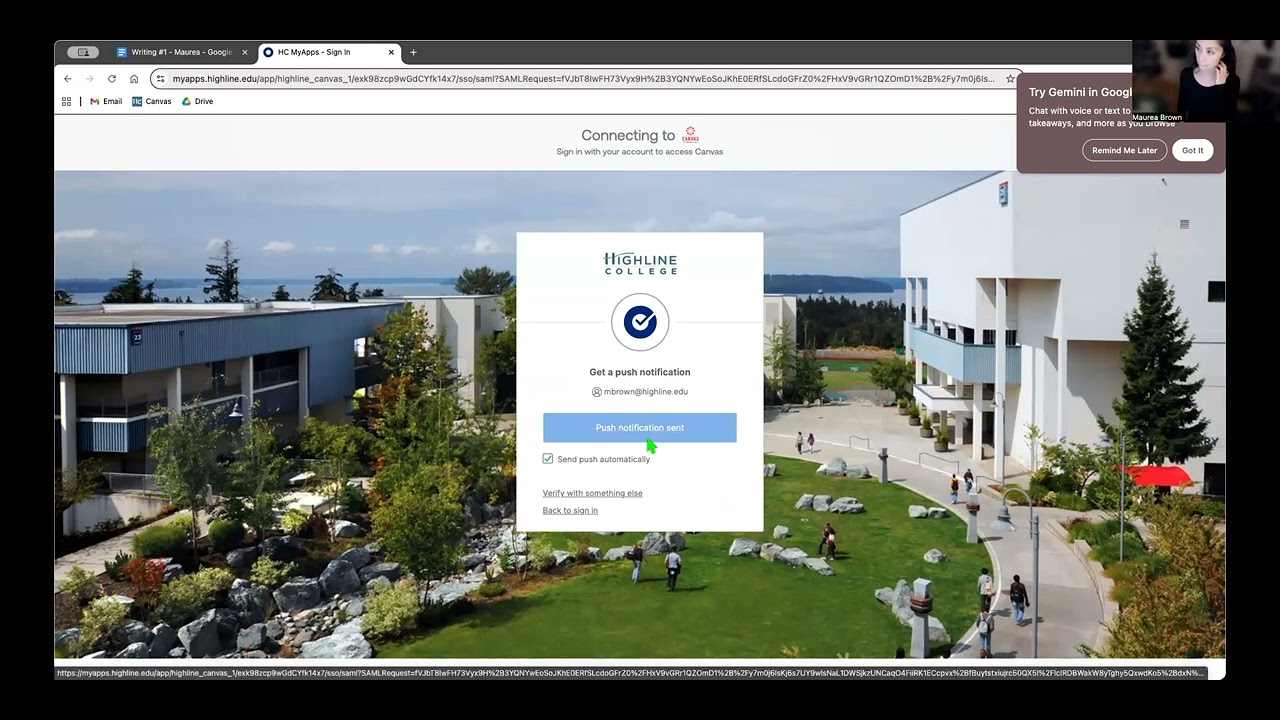Open the Drive bookmark
This screenshot has width=1280, height=720.
[x=197, y=101]
